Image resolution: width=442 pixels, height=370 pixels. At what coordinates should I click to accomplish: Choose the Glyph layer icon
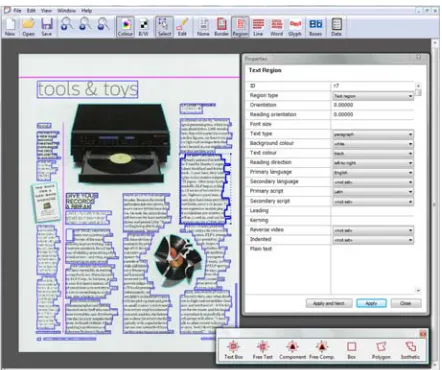coord(295,27)
